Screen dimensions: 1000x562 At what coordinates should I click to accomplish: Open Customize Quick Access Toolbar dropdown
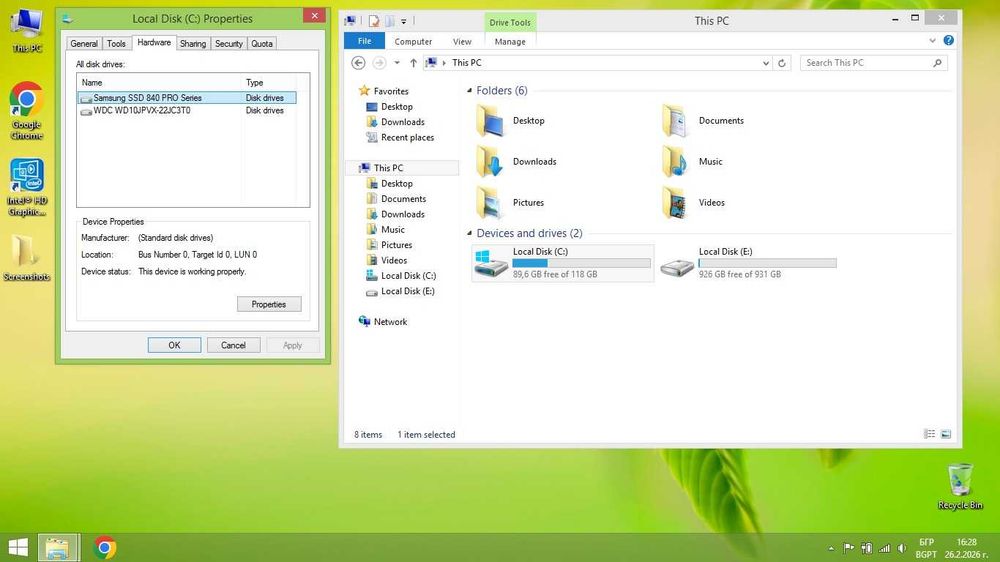(x=404, y=22)
